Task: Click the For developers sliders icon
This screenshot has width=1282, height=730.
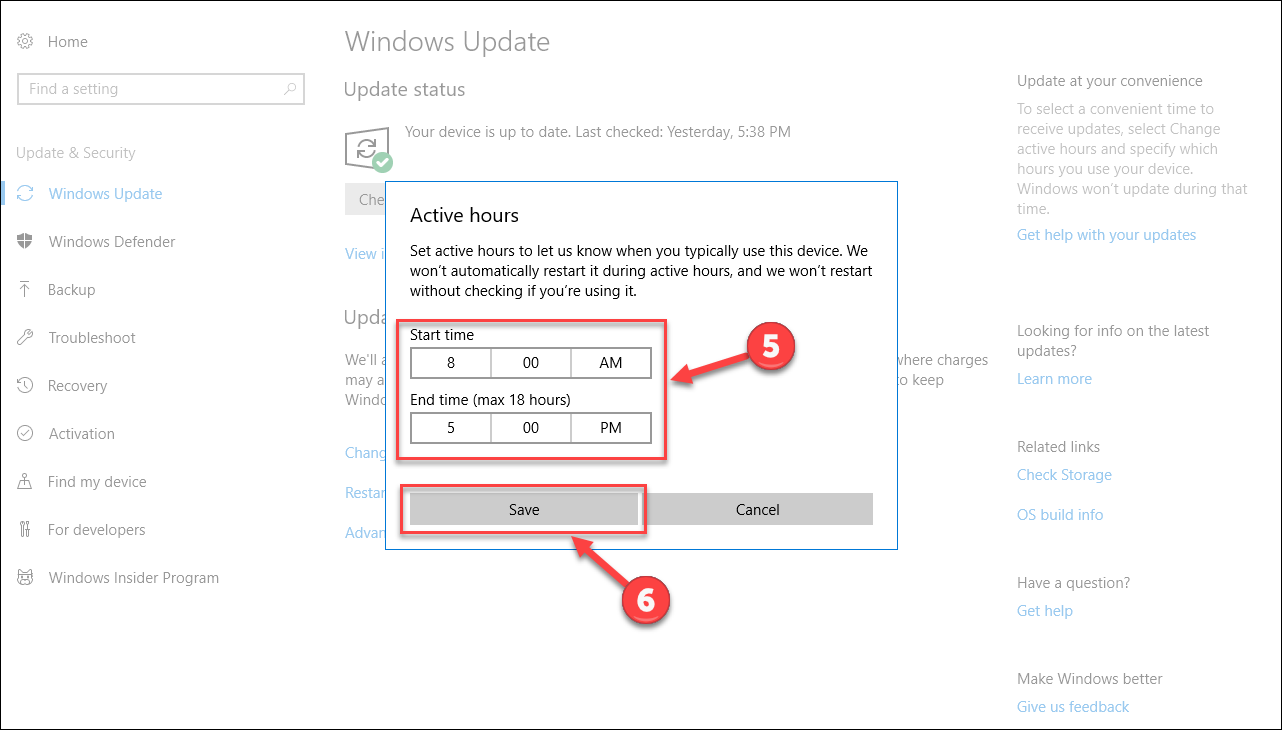Action: click(26, 530)
